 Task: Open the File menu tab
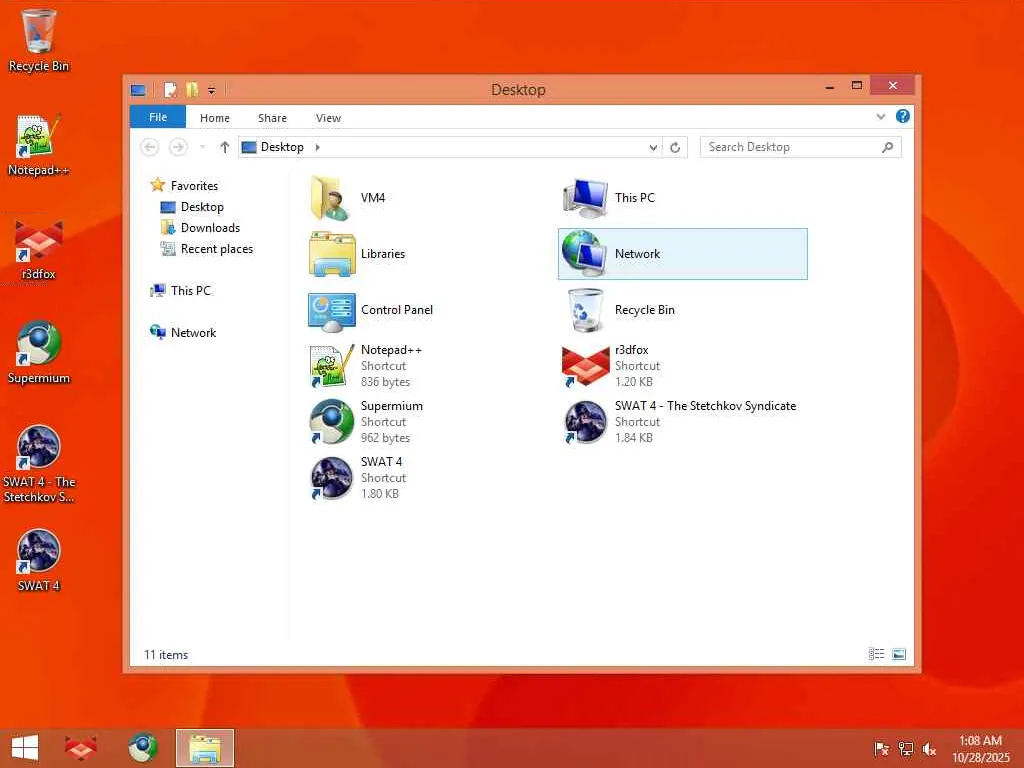pyautogui.click(x=158, y=117)
